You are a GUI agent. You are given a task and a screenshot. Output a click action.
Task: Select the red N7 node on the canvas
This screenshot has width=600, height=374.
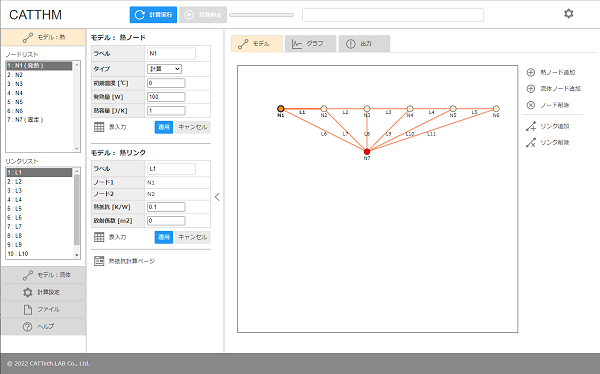coord(367,152)
